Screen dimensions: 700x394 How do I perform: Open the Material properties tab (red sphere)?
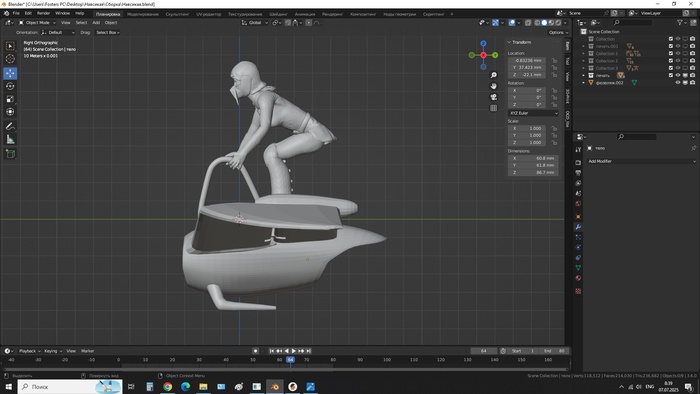click(x=578, y=278)
